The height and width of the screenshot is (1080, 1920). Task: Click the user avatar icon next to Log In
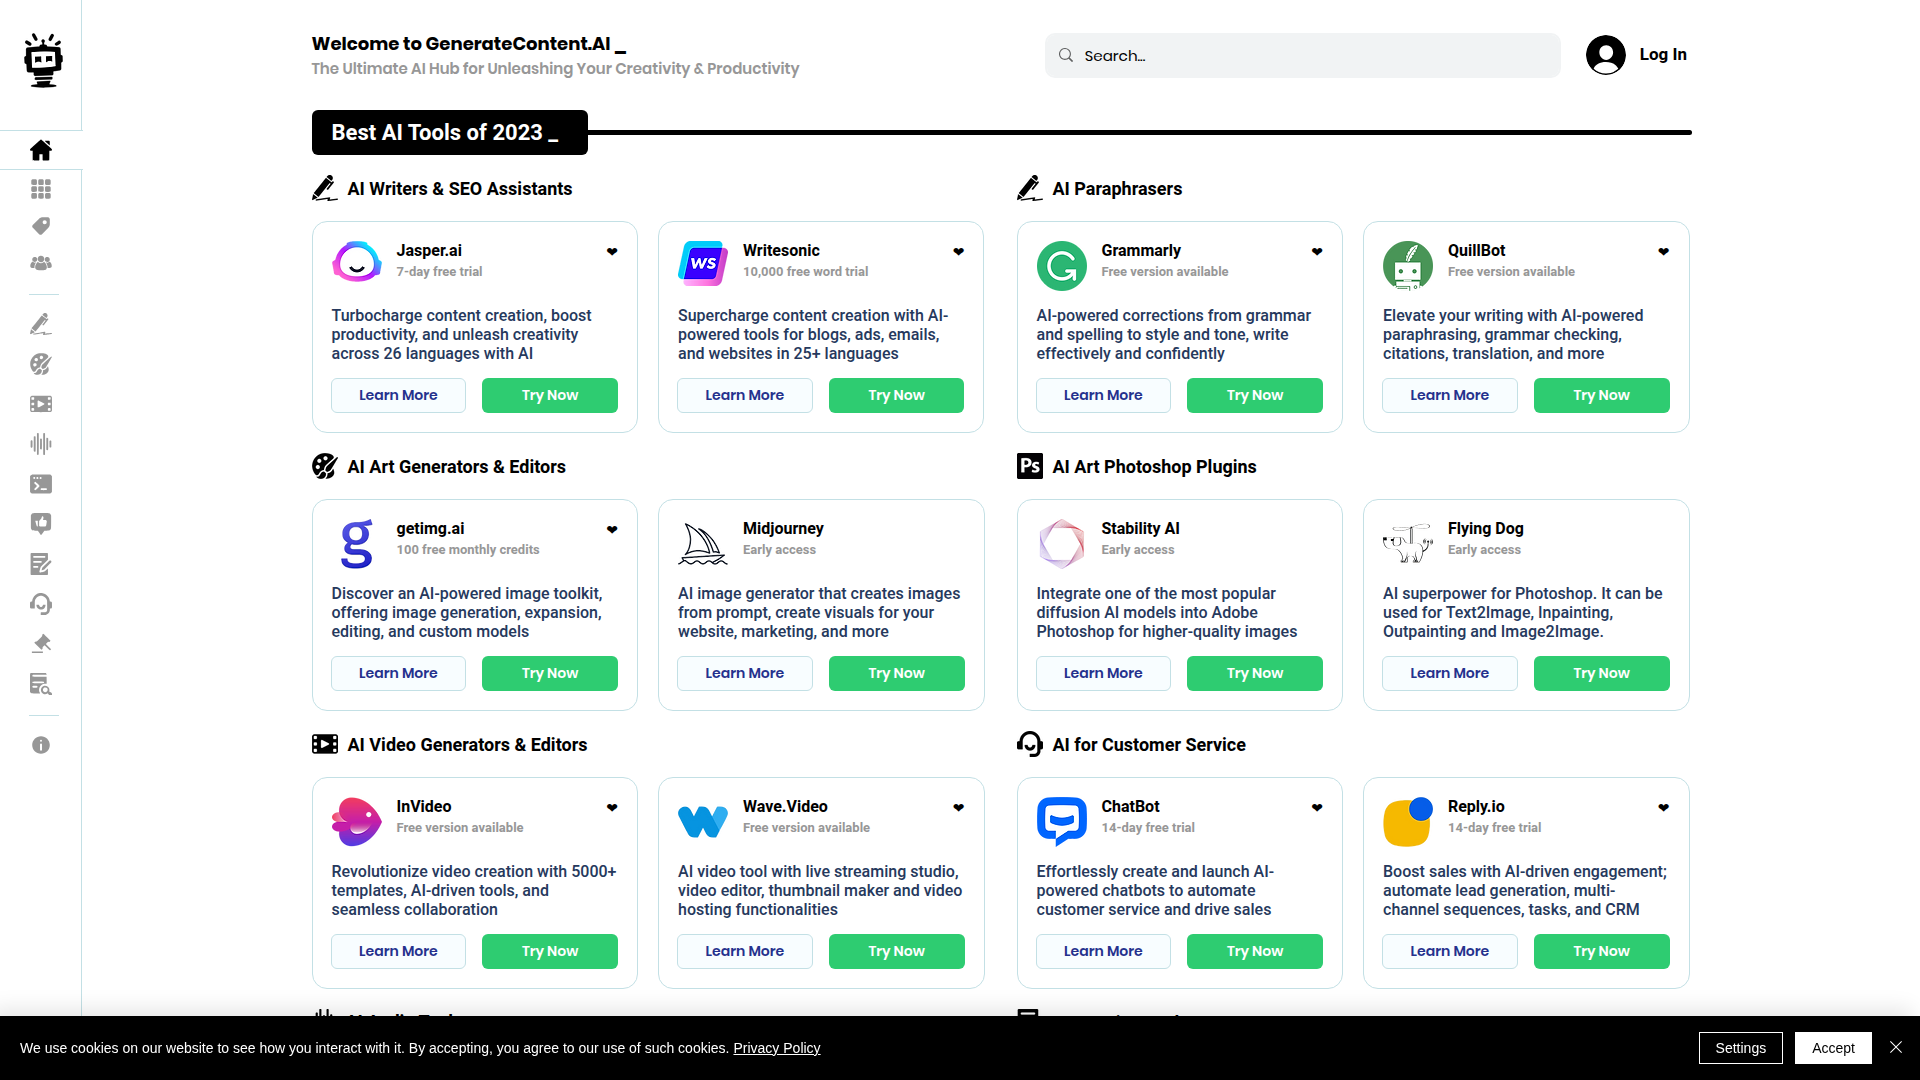pyautogui.click(x=1606, y=55)
